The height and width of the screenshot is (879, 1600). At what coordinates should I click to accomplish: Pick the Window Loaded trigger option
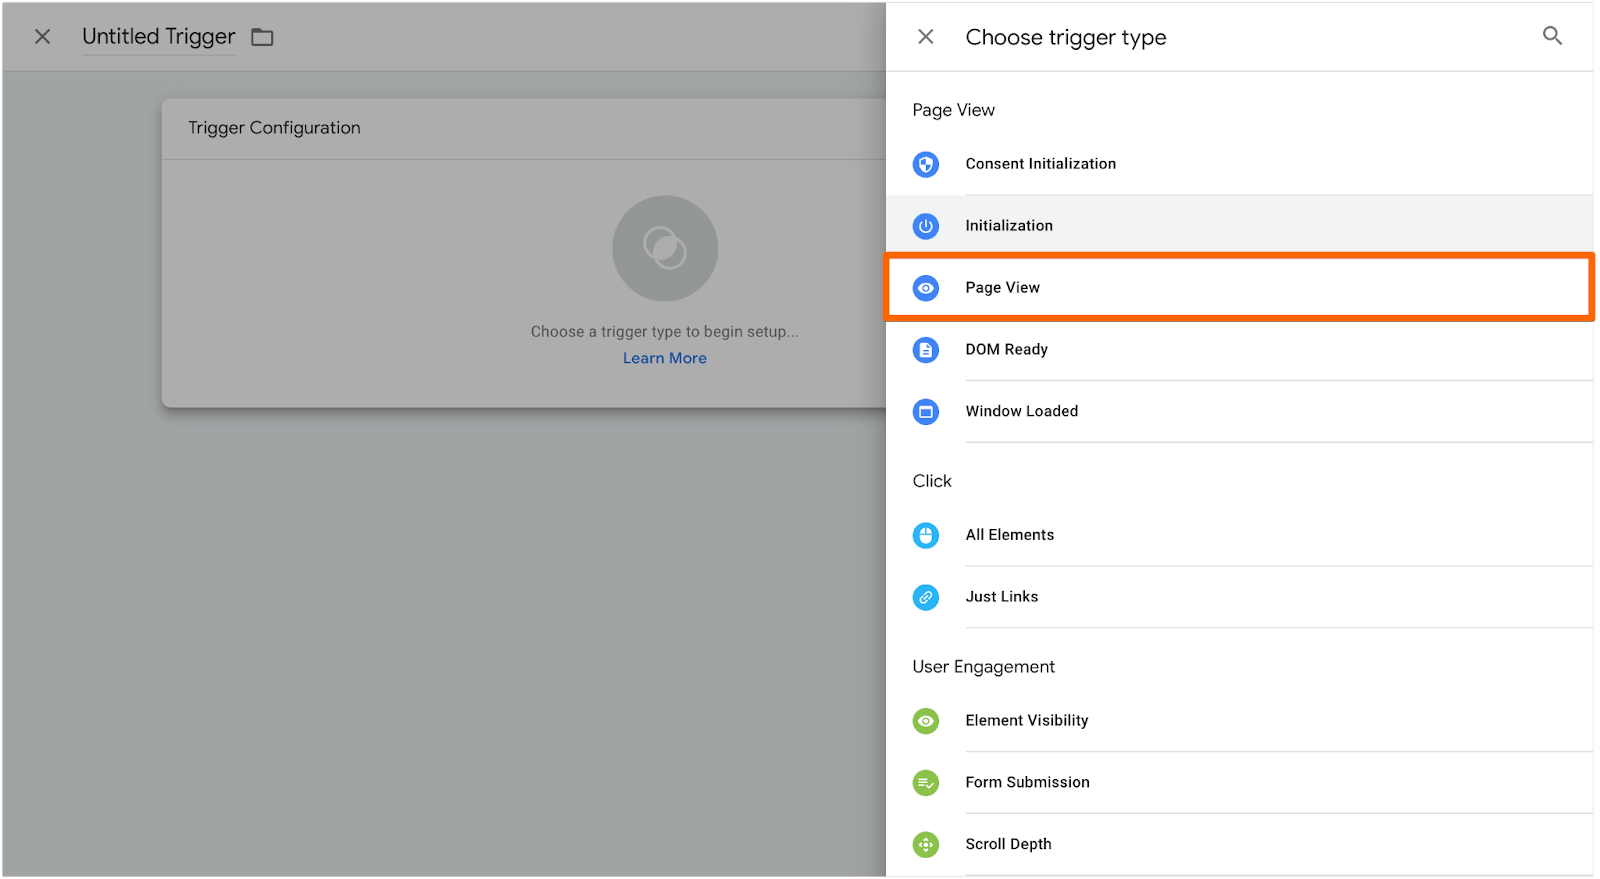[1022, 412]
